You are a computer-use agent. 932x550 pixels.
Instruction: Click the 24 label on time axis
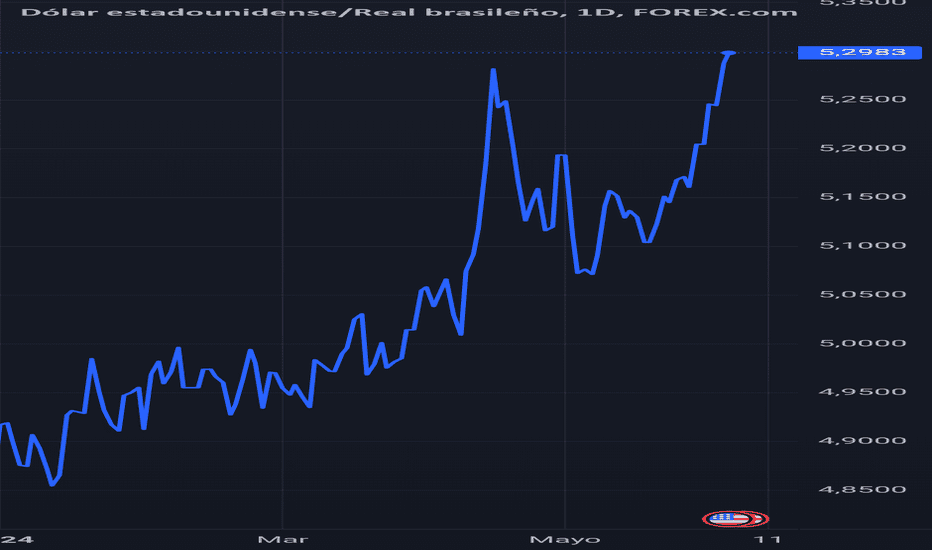point(17,540)
